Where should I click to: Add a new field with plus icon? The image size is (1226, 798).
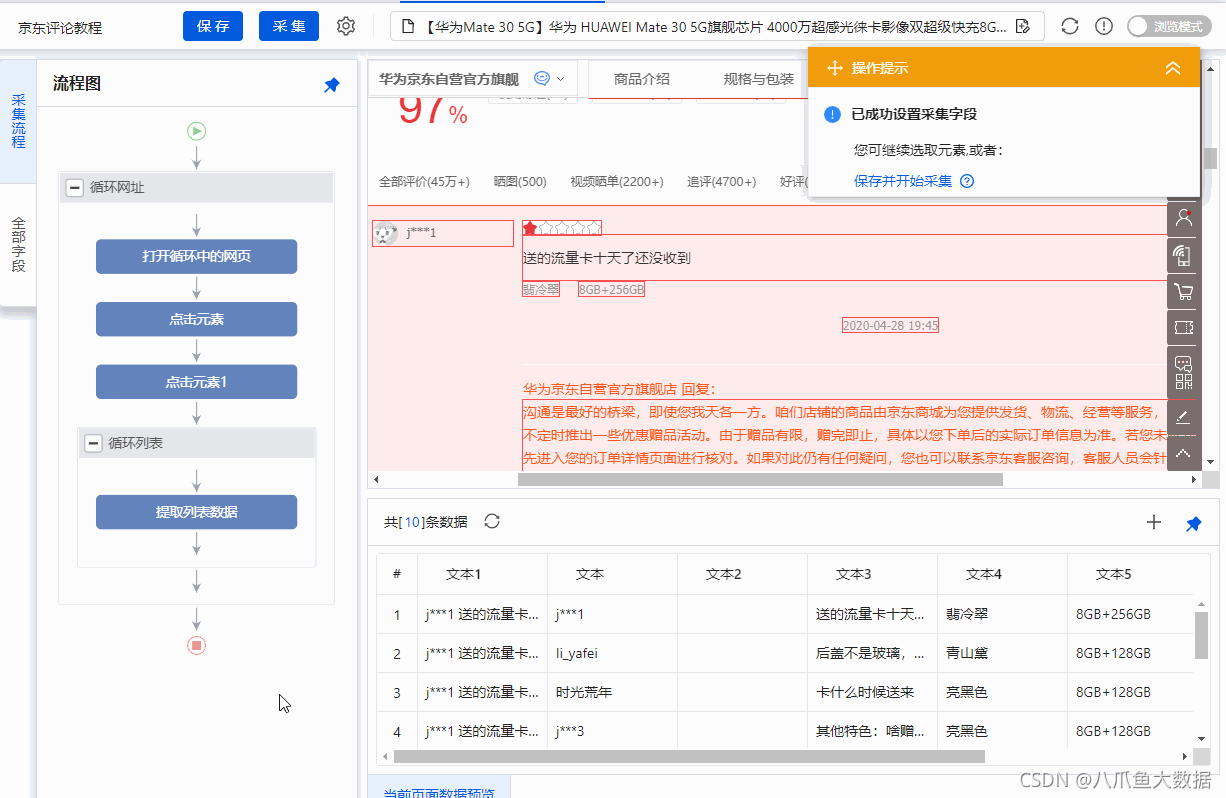click(1154, 522)
